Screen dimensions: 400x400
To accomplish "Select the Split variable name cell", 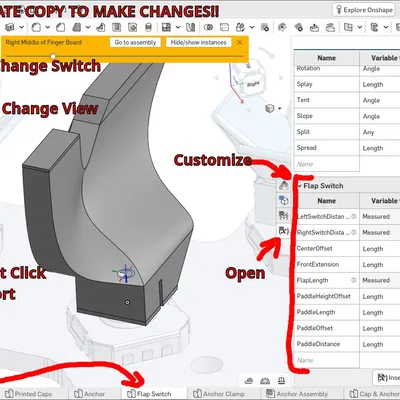I will (326, 132).
